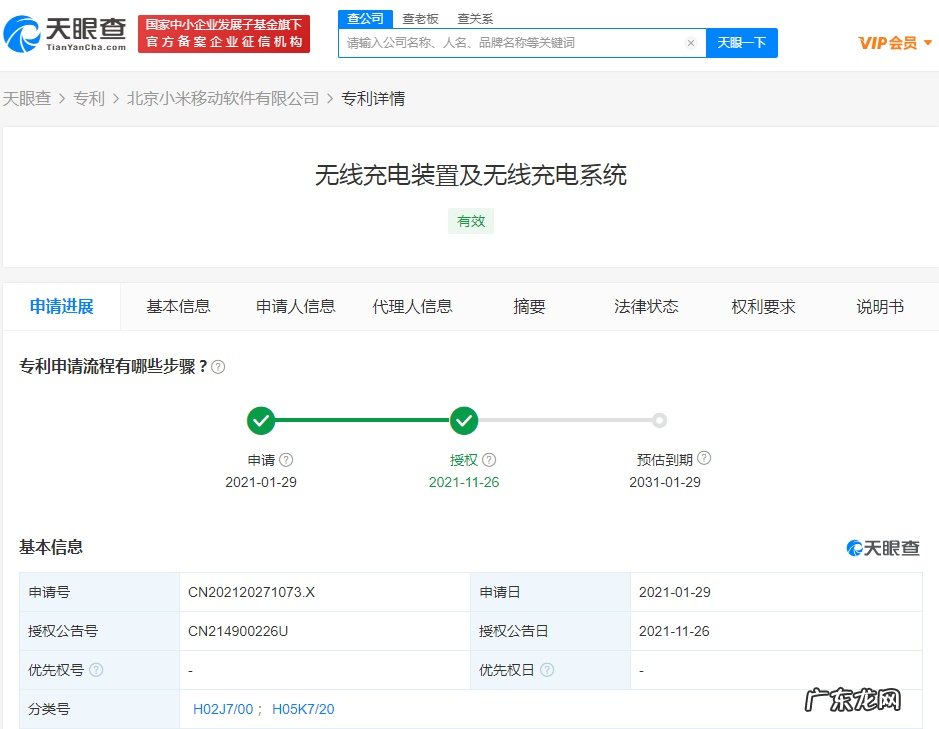The height and width of the screenshot is (729, 939).
Task: Open the help icon beside 专利申请流程有哪些步骤
Action: [218, 366]
